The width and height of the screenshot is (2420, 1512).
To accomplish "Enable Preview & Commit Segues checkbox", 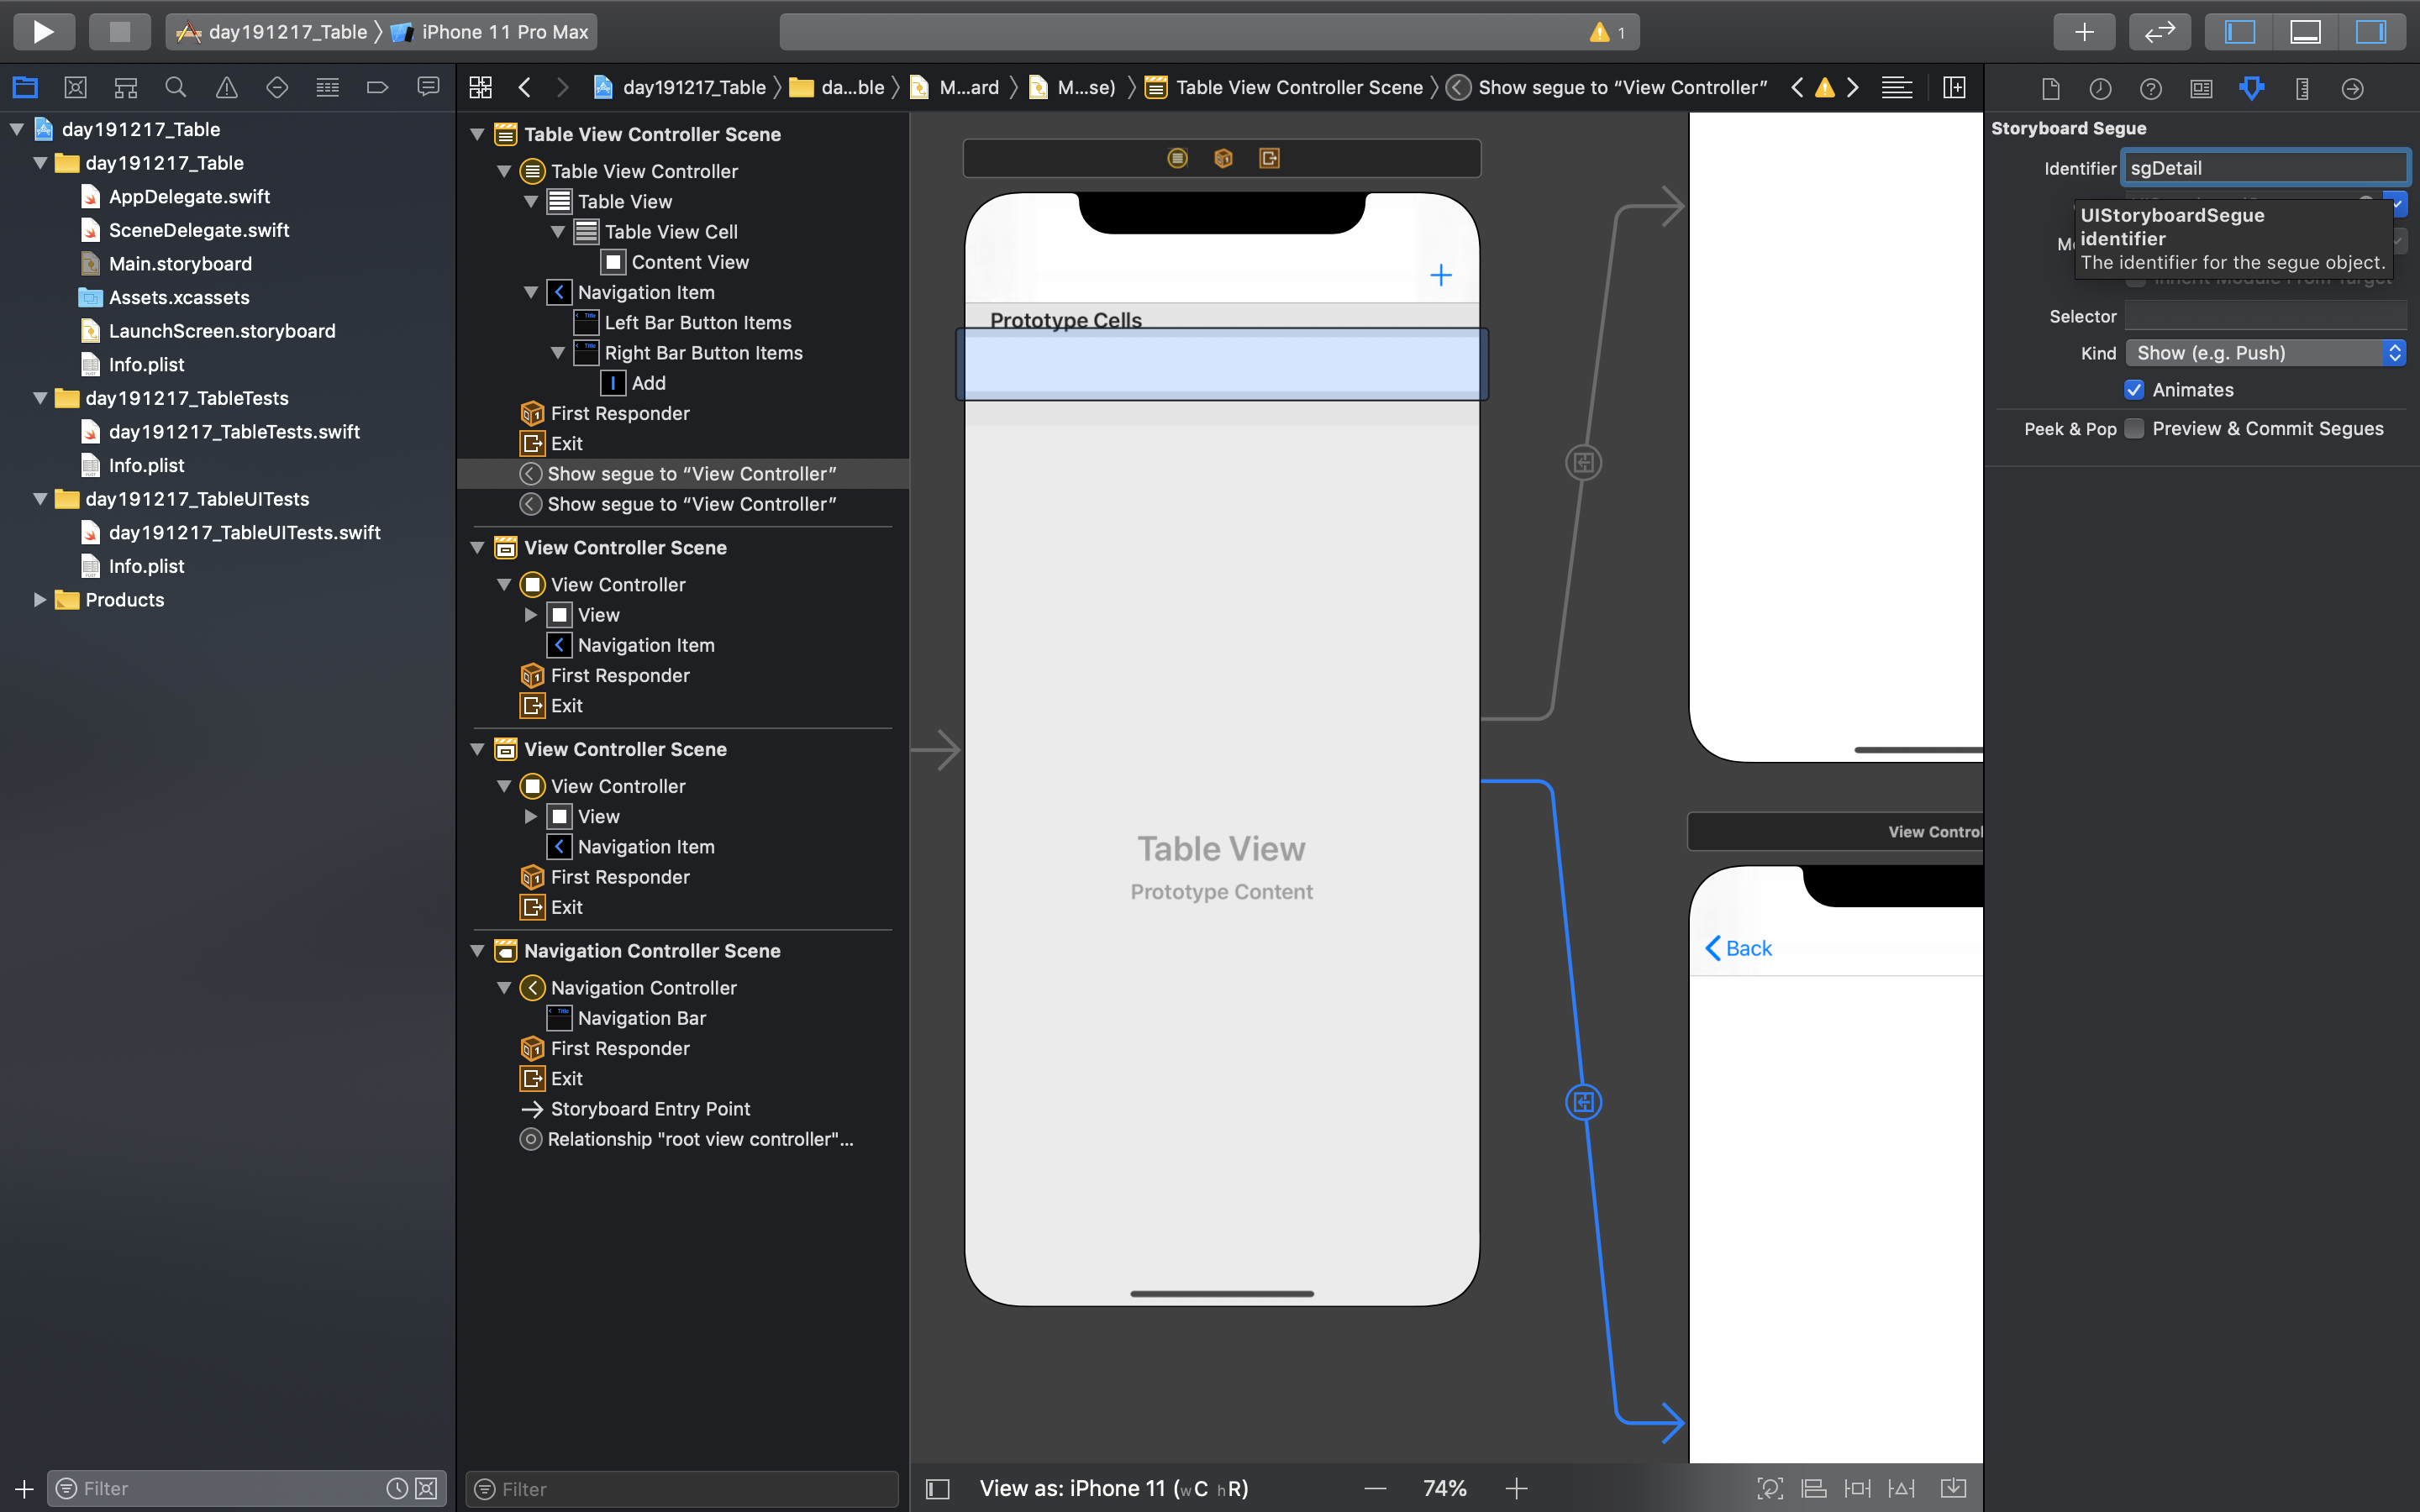I will click(x=2134, y=429).
